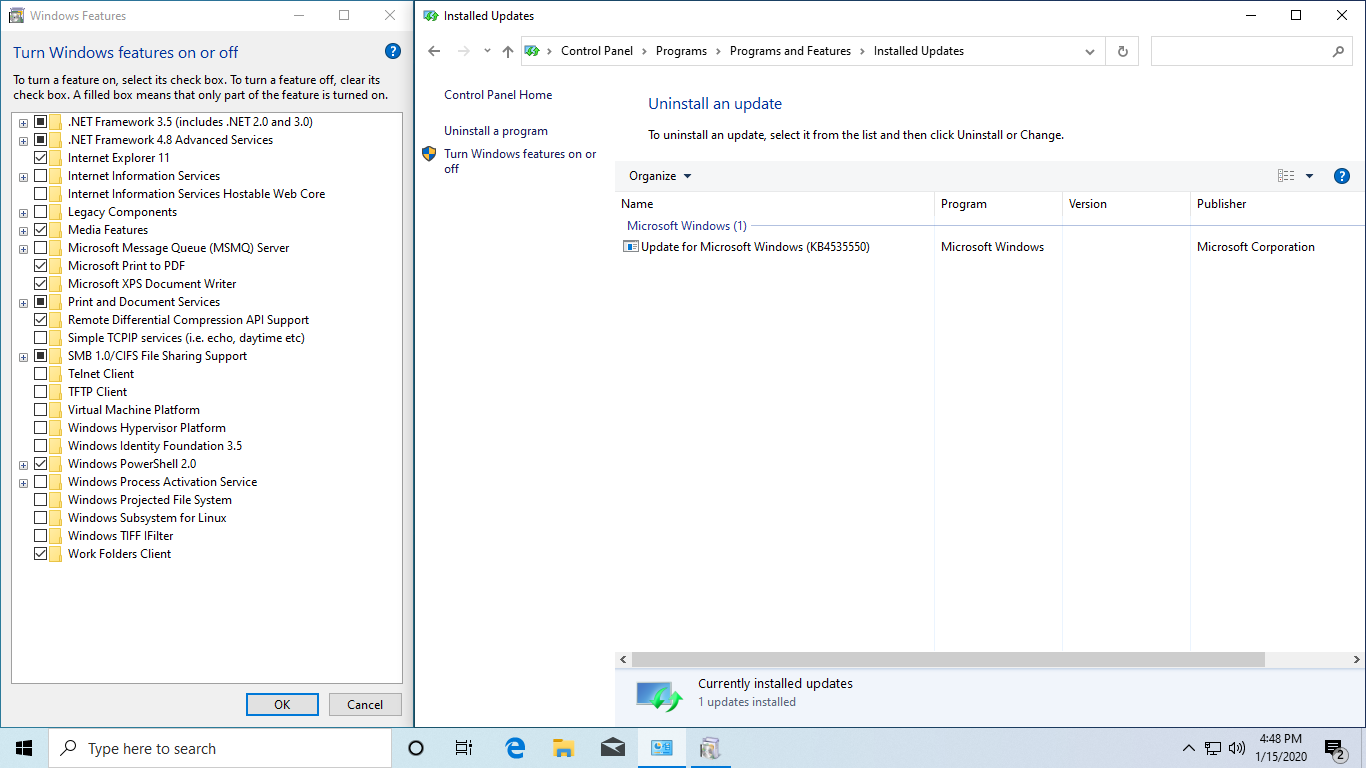Click Cancel in Windows Features

tap(365, 704)
